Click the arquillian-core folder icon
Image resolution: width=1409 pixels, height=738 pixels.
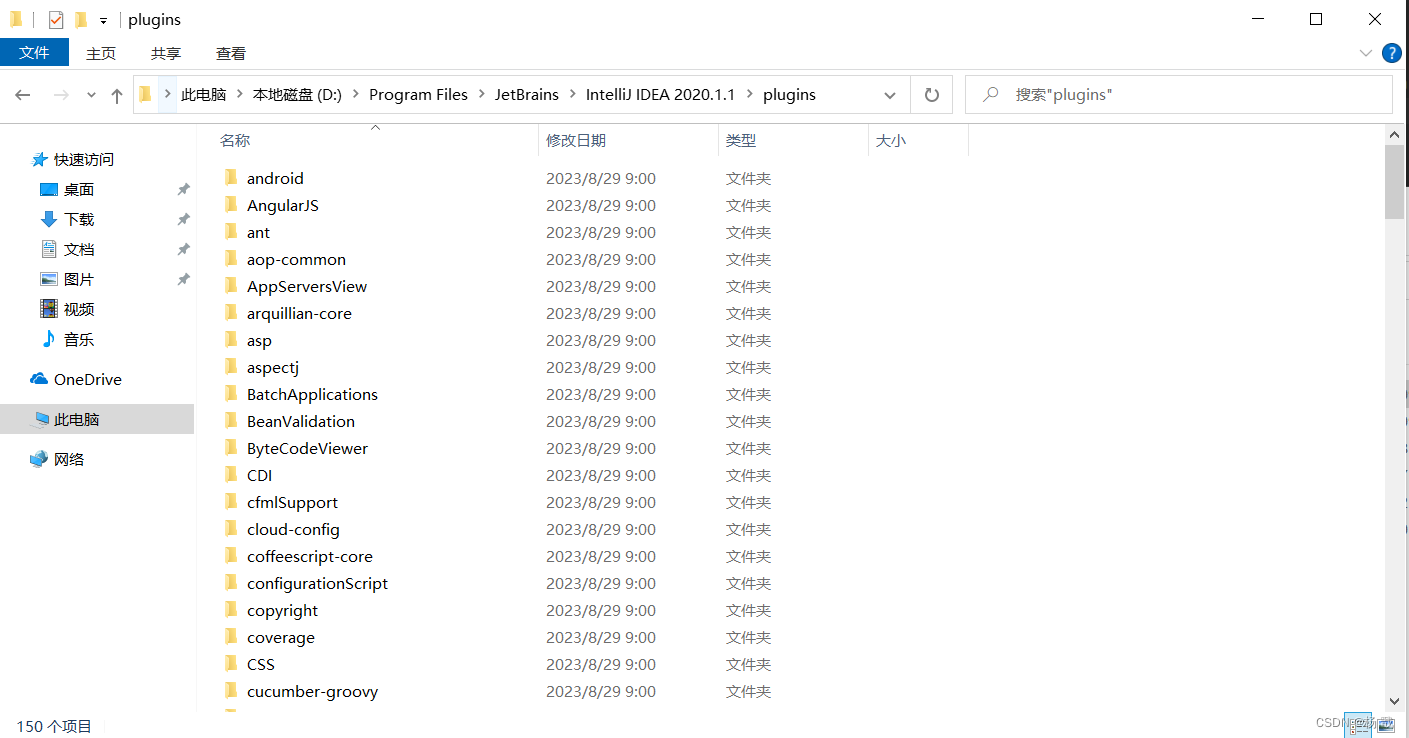(x=231, y=313)
